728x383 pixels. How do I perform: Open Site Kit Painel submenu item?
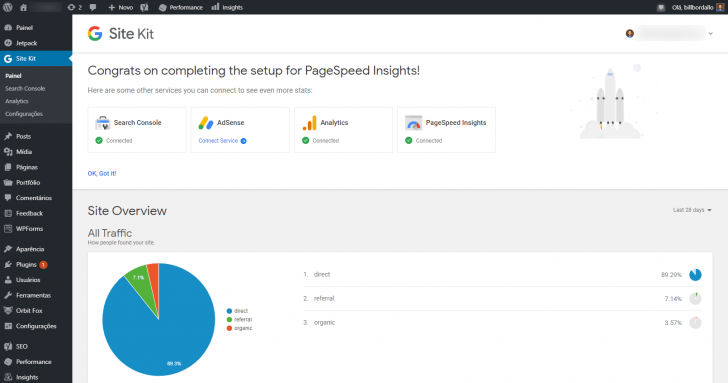coord(13,76)
